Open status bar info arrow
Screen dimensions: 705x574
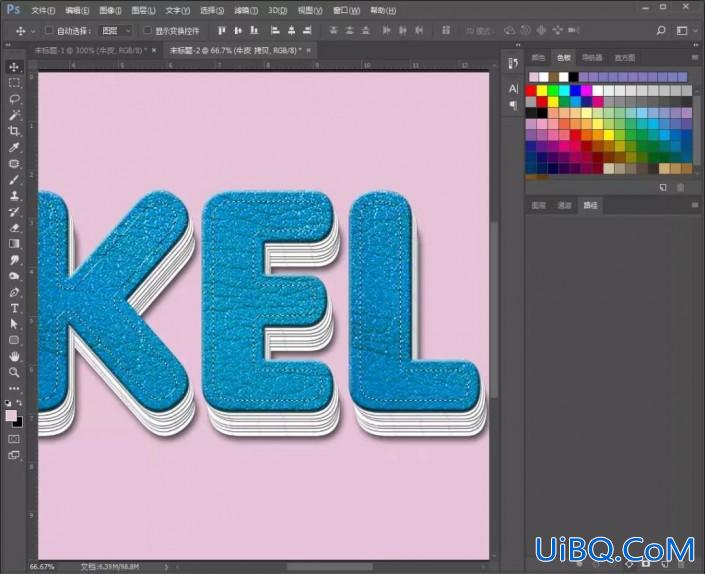click(166, 567)
